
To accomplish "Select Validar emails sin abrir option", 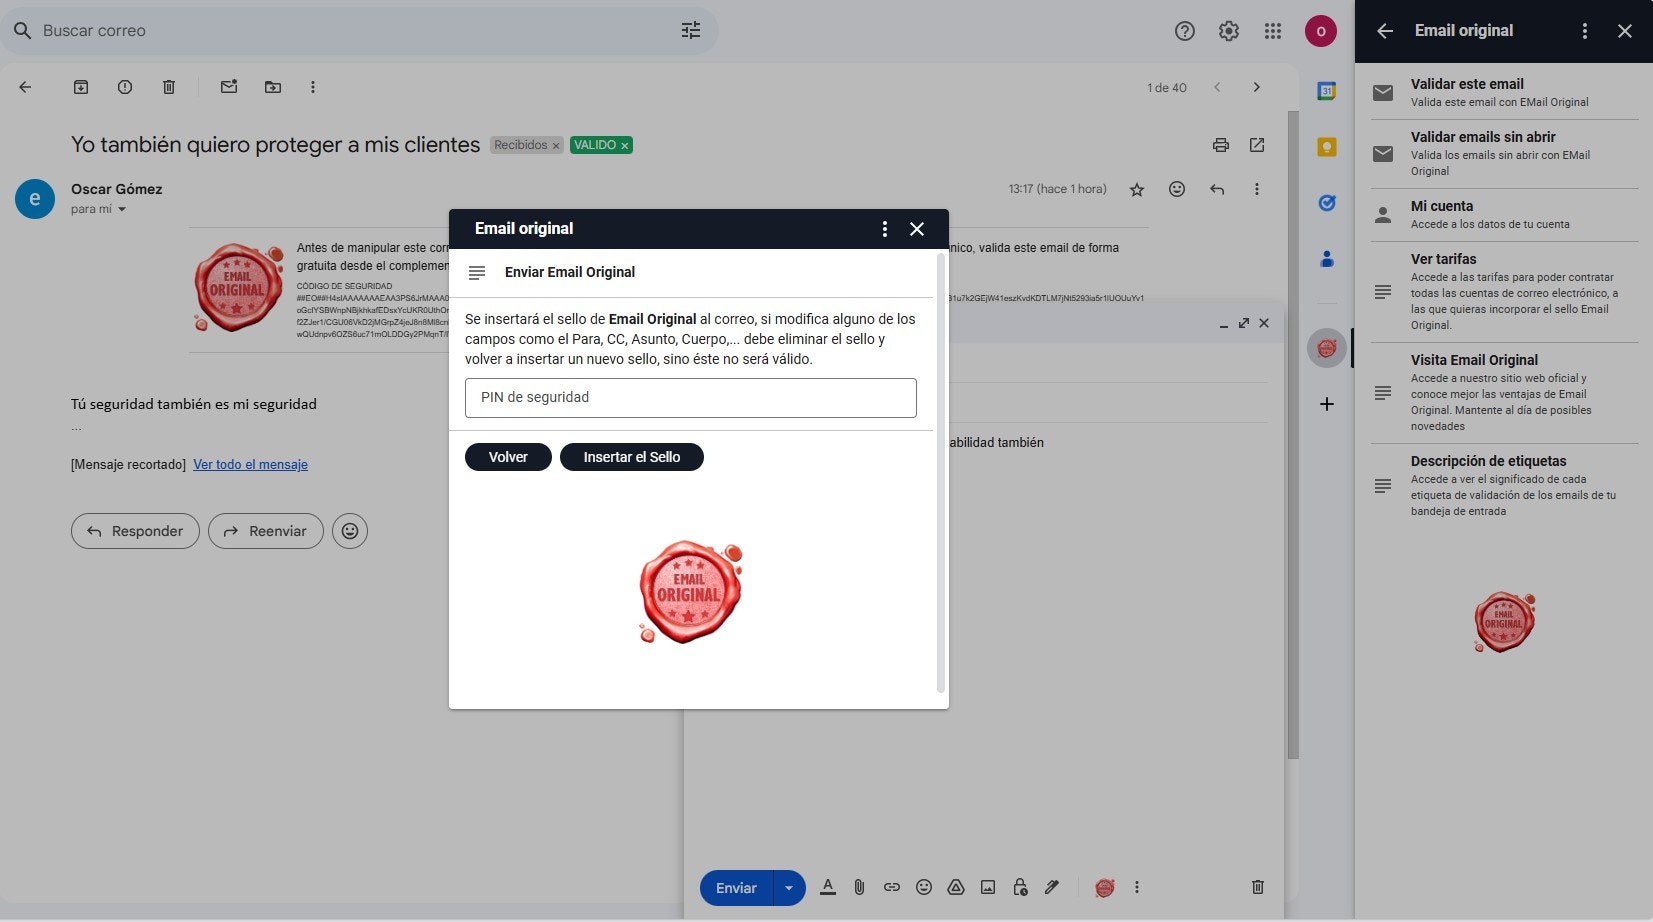I will click(x=1504, y=154).
